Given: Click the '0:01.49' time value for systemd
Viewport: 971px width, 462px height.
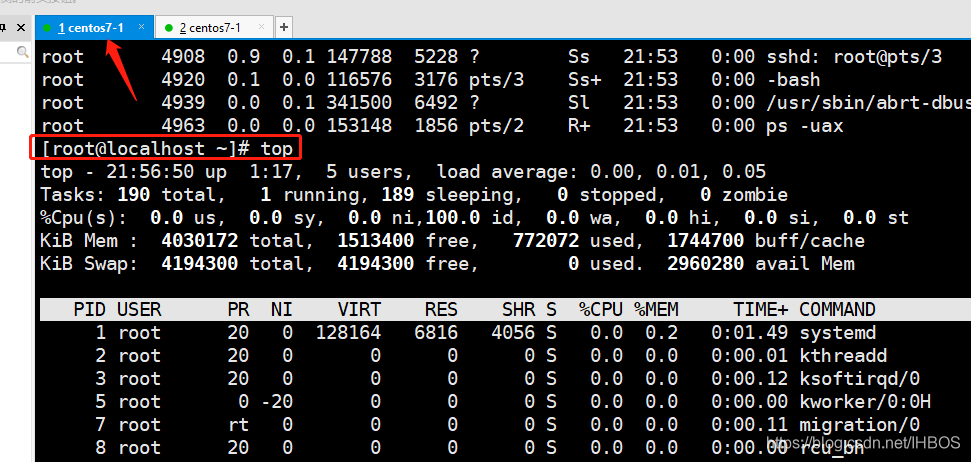Looking at the screenshot, I should 749,333.
